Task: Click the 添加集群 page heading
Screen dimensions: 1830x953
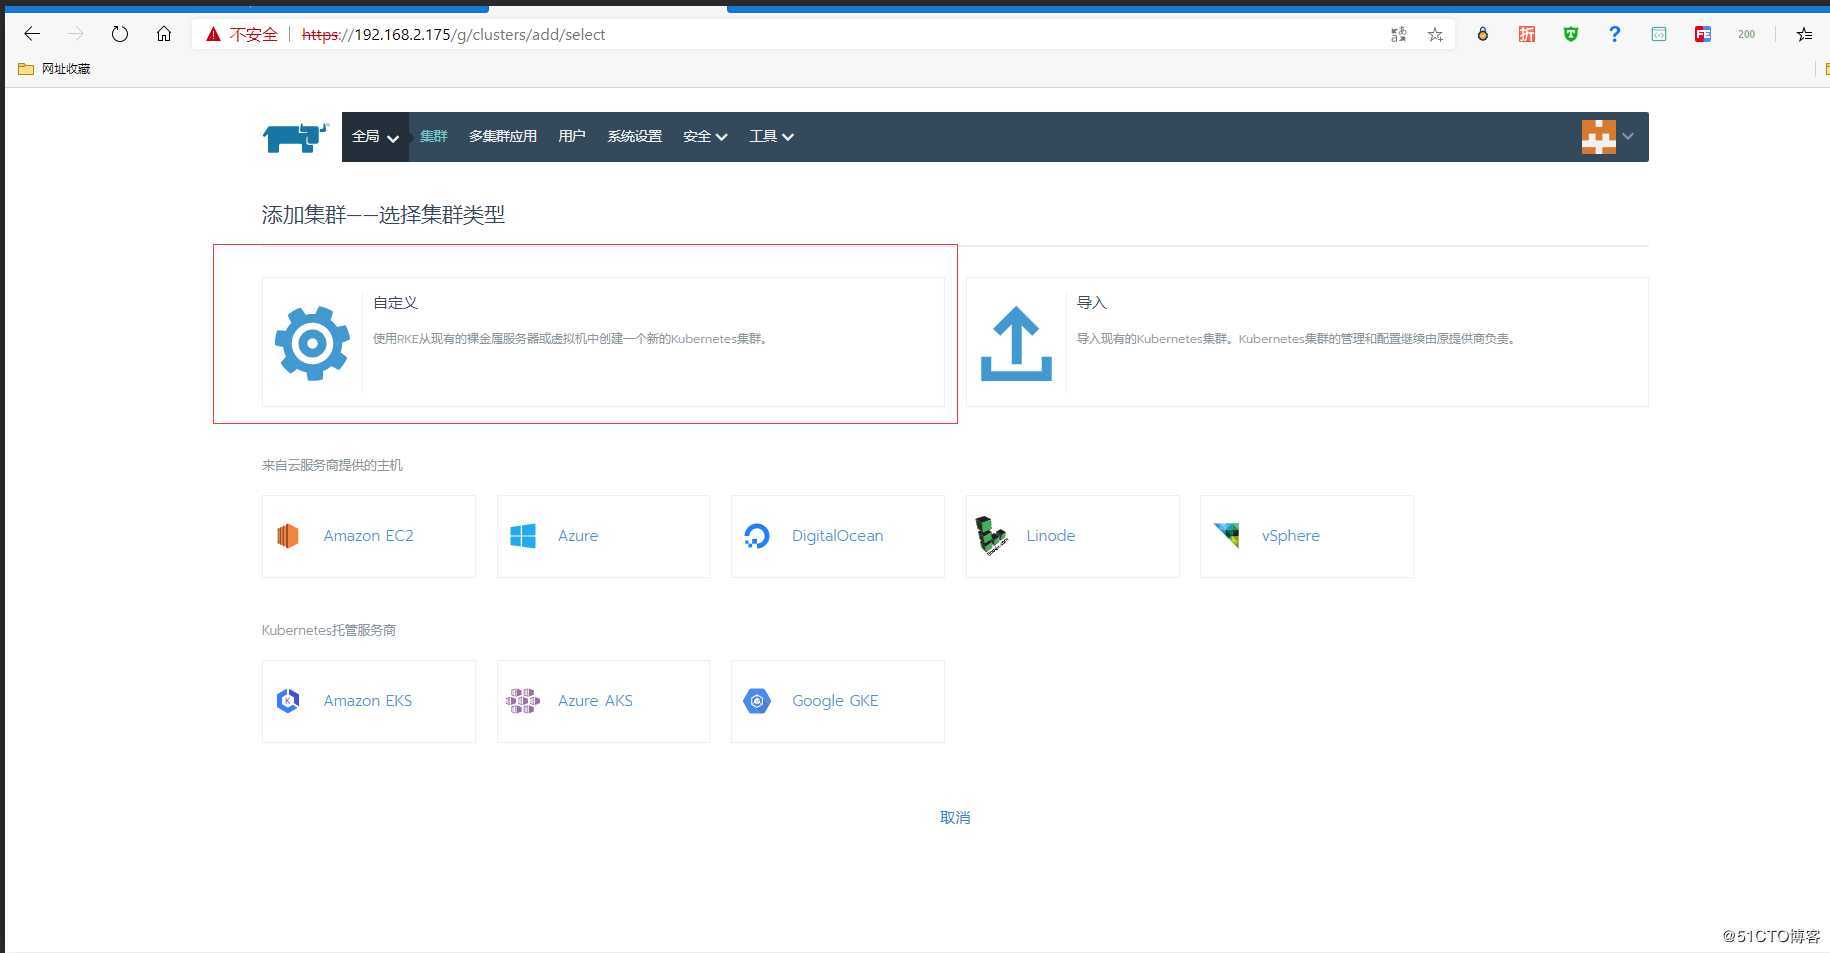Action: pyautogui.click(x=383, y=215)
